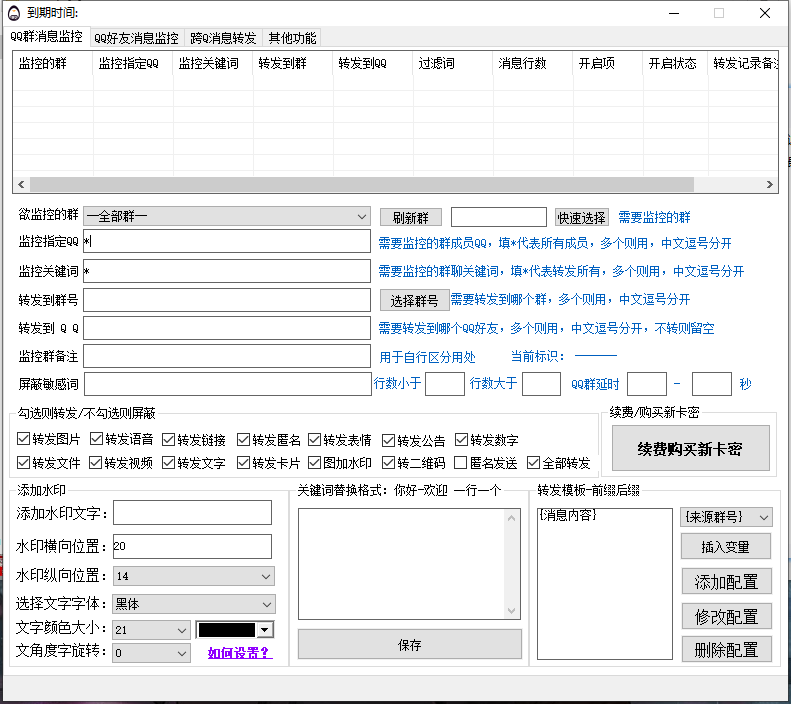
Task: Click the 续费购买新卡密 button
Action: 690,449
